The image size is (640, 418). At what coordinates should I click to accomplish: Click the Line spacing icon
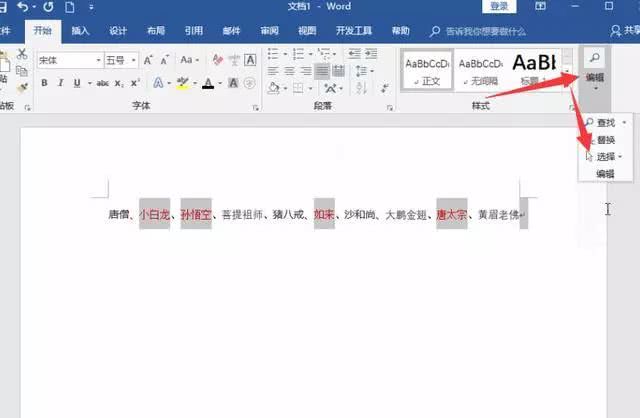click(x=361, y=71)
